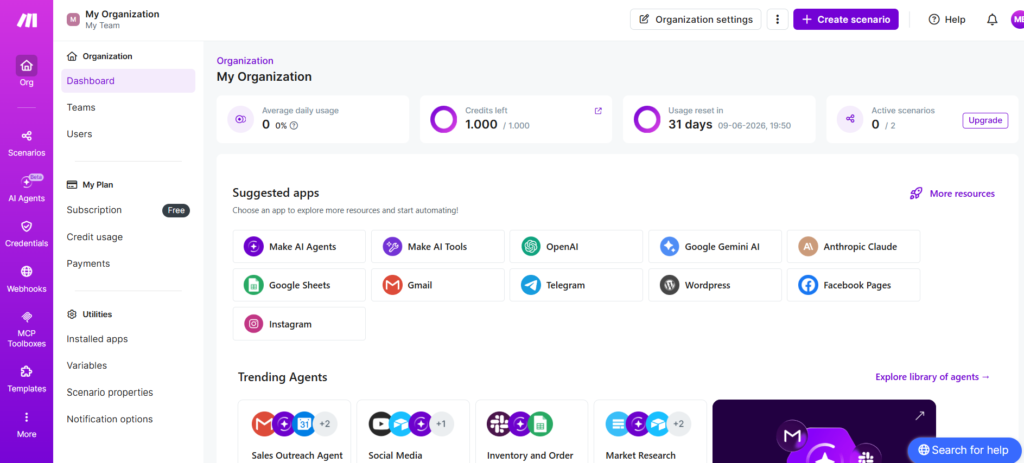Screen dimensions: 1024x463
Task: Choose the Gmail app tile
Action: (x=438, y=285)
